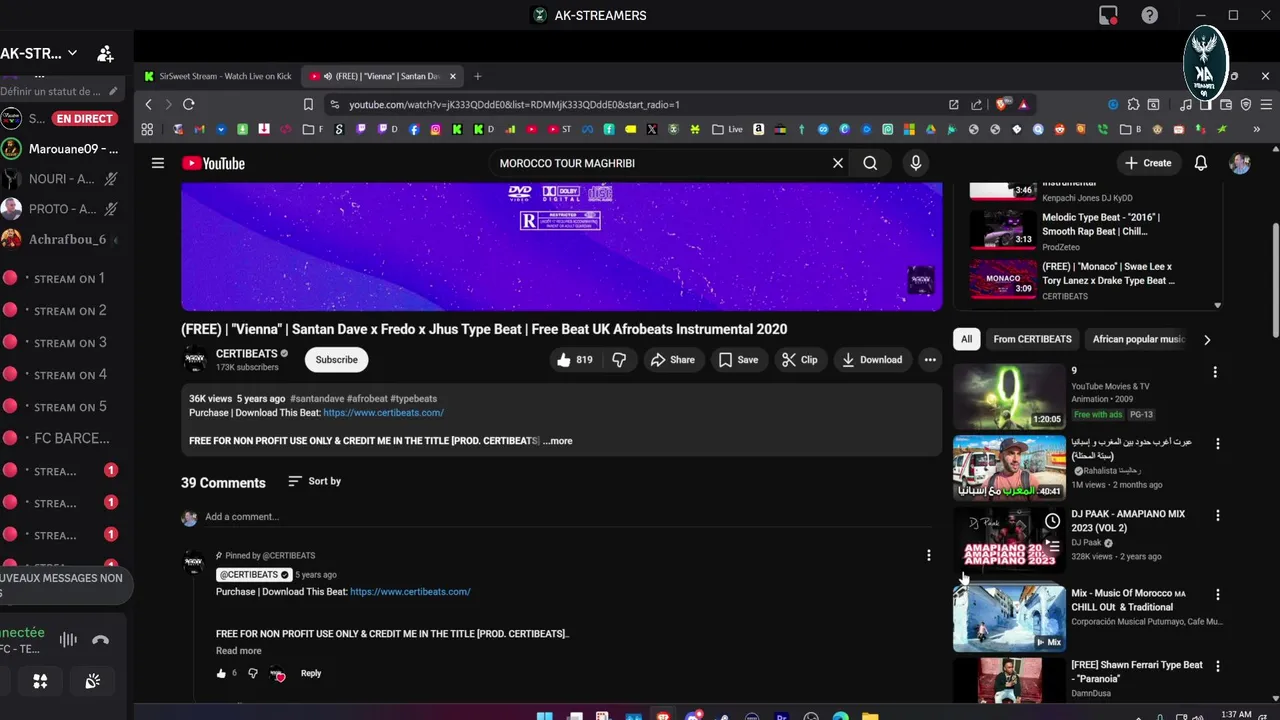
Task: Open the Sort by comments dropdown
Action: click(x=314, y=481)
